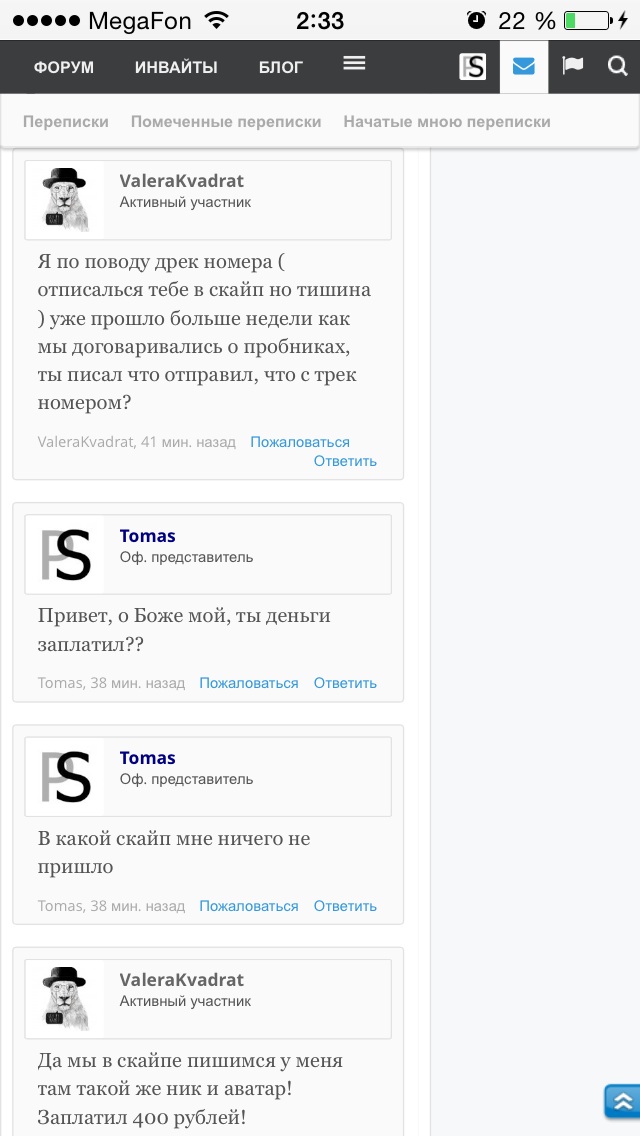This screenshot has height=1136, width=640.
Task: Show the Начатые мною переписки tab
Action: coord(447,122)
